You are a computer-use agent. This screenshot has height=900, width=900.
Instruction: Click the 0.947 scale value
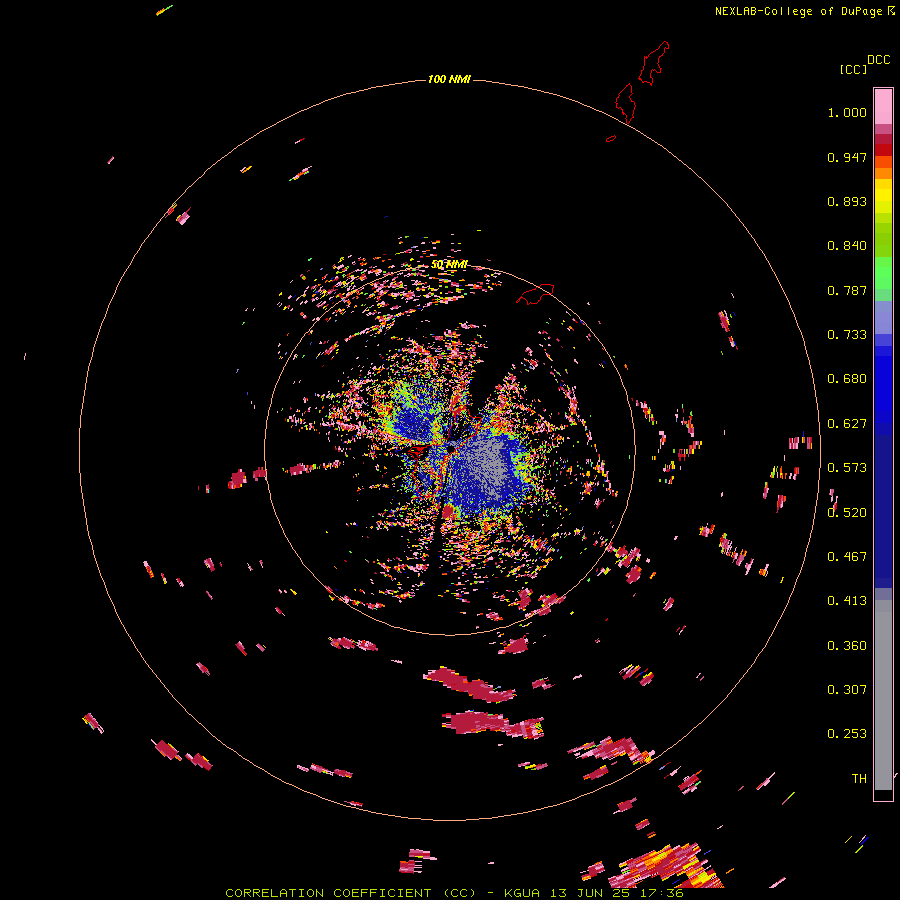[x=847, y=157]
